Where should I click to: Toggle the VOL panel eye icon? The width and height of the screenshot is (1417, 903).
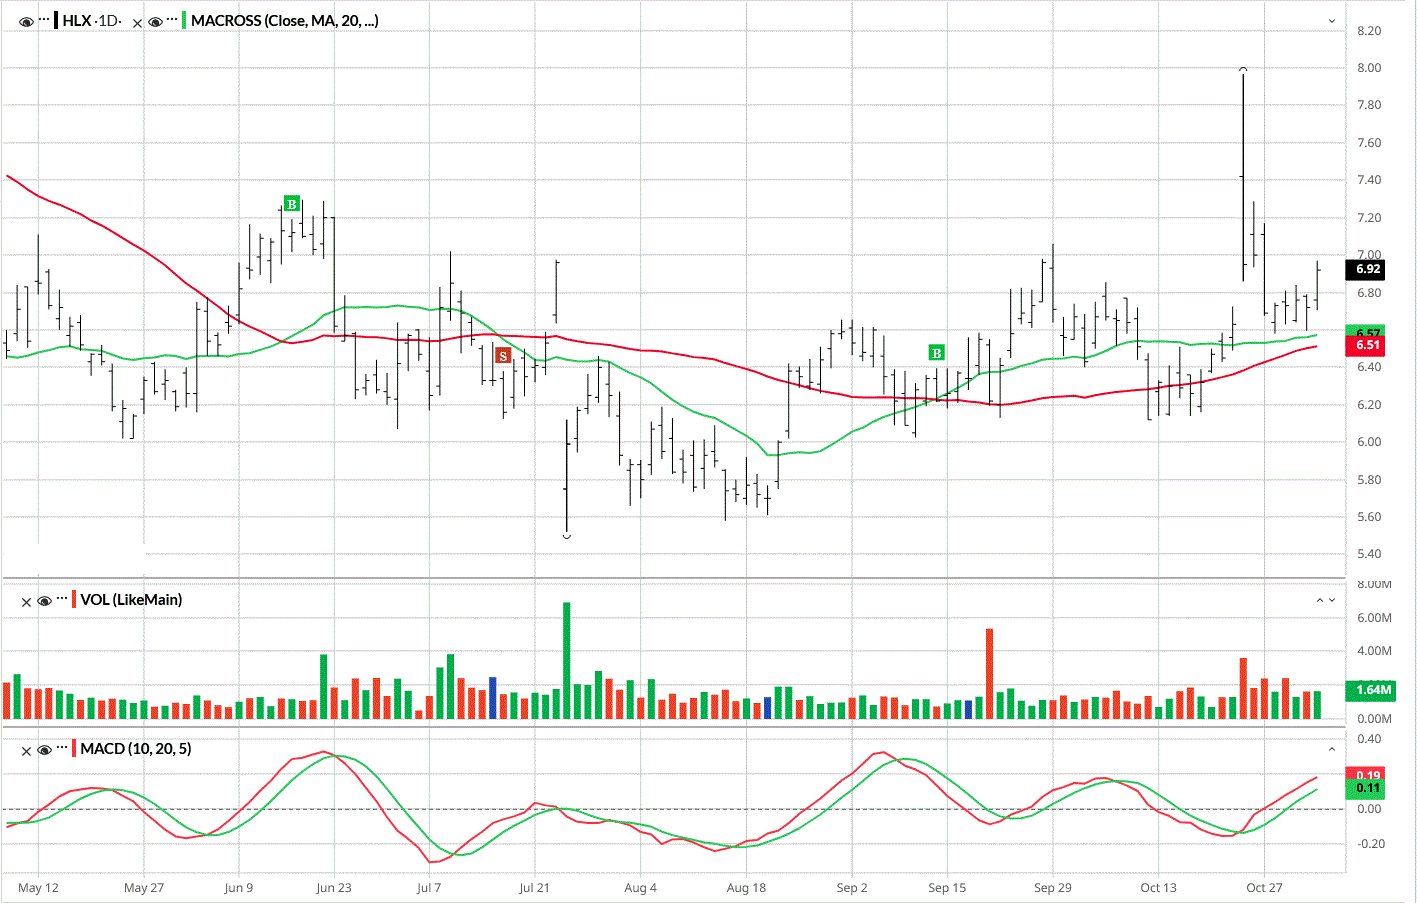[44, 601]
